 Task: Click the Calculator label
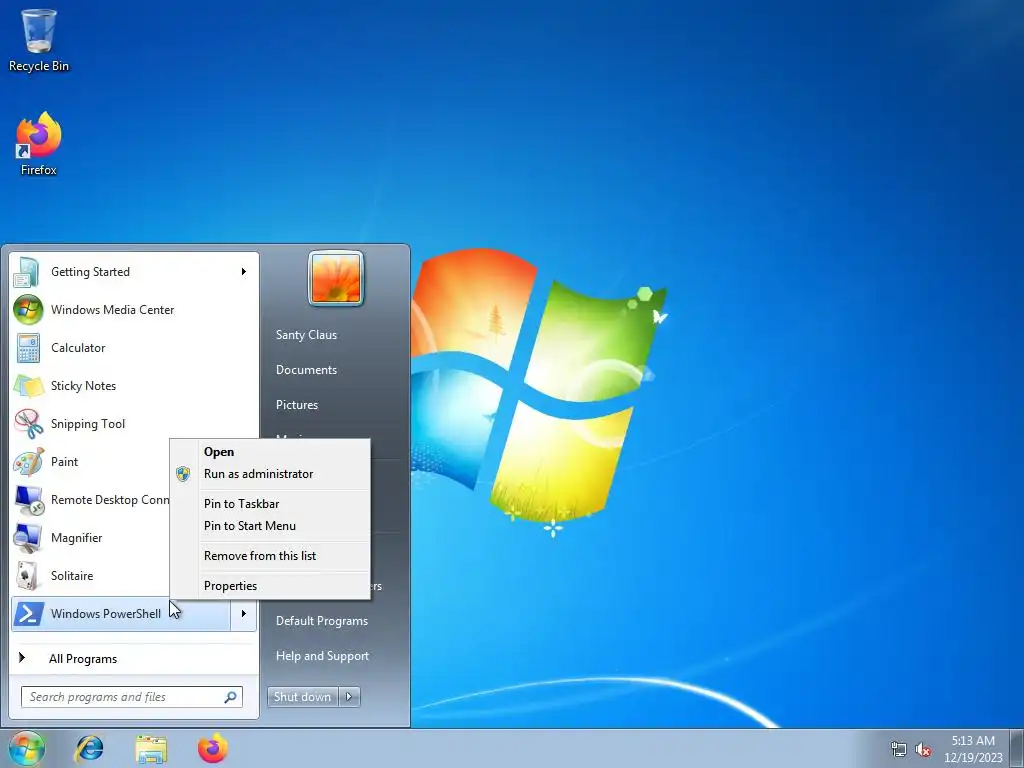(x=78, y=347)
